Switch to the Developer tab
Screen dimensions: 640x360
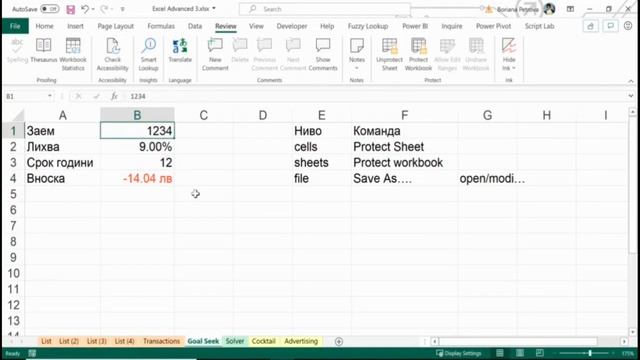click(x=292, y=26)
